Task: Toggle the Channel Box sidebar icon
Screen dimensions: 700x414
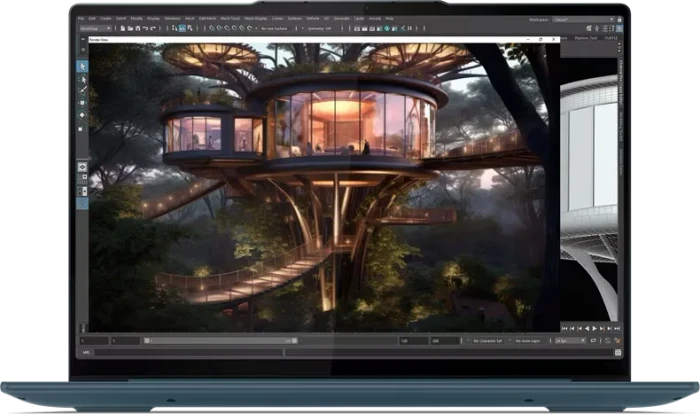Action: pyautogui.click(x=620, y=29)
